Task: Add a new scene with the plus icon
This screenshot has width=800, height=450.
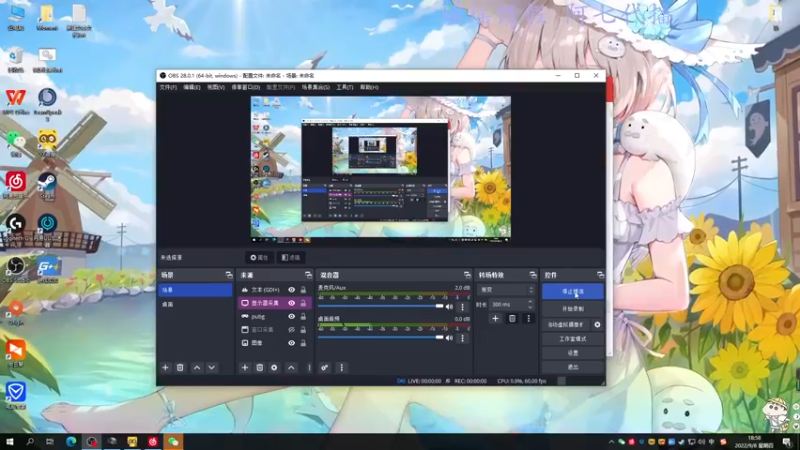Action: click(x=165, y=367)
